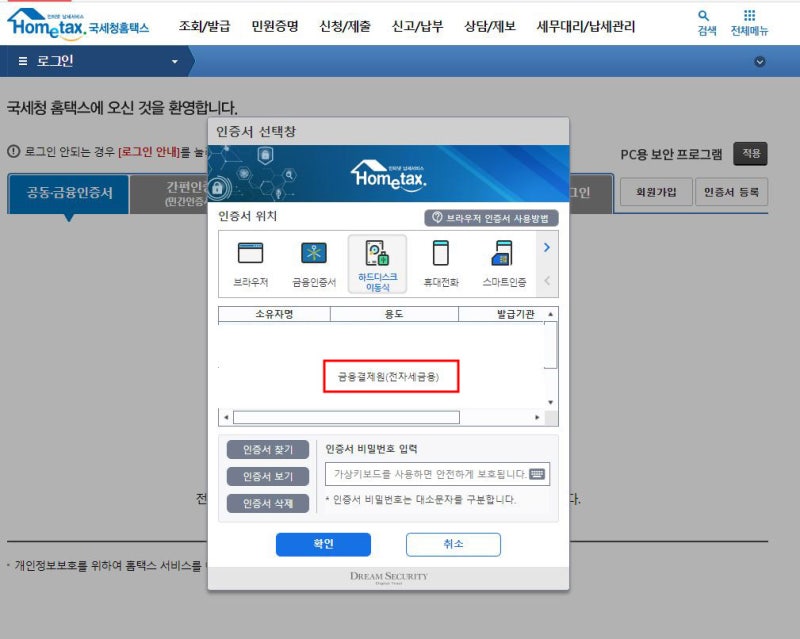Image resolution: width=800 pixels, height=639 pixels.
Task: Open the virtual keyboard icon in password field
Action: click(x=537, y=474)
